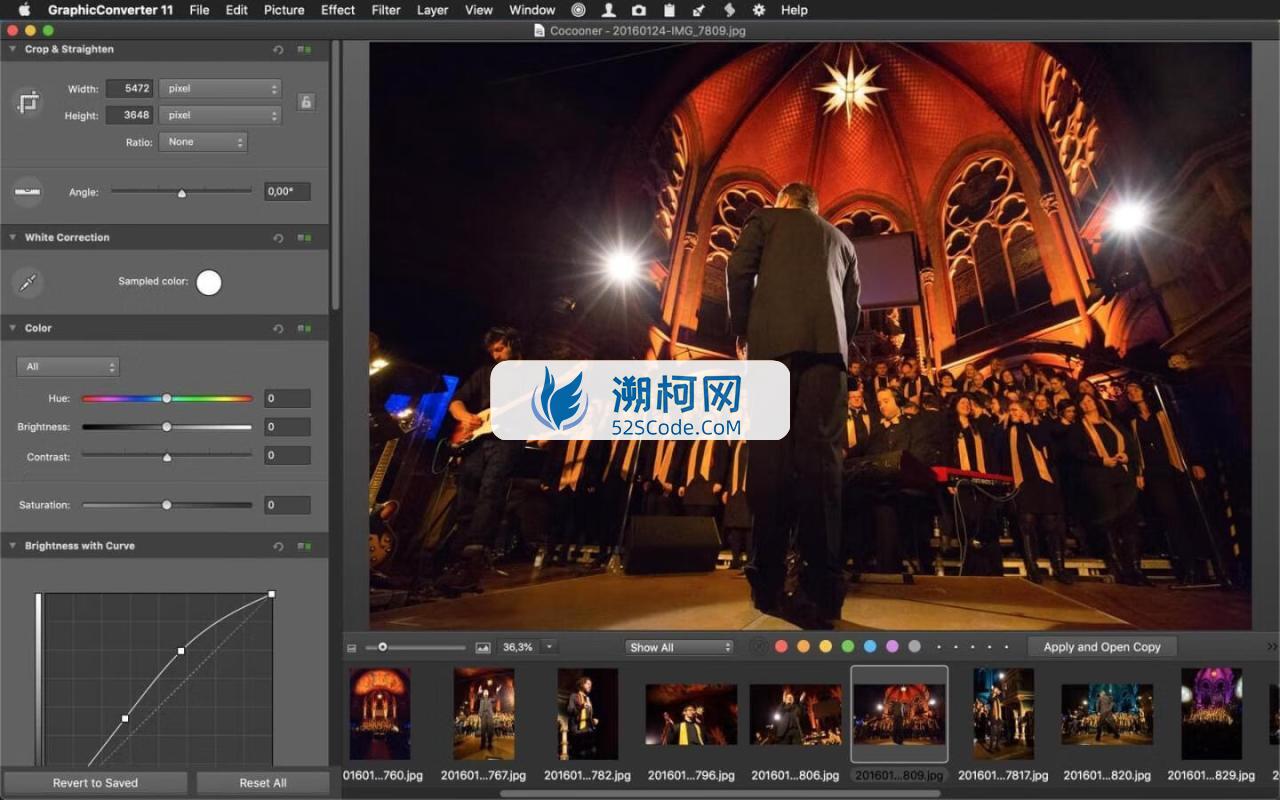Image resolution: width=1280 pixels, height=800 pixels.
Task: Click the middle curve control point
Action: coord(181,651)
